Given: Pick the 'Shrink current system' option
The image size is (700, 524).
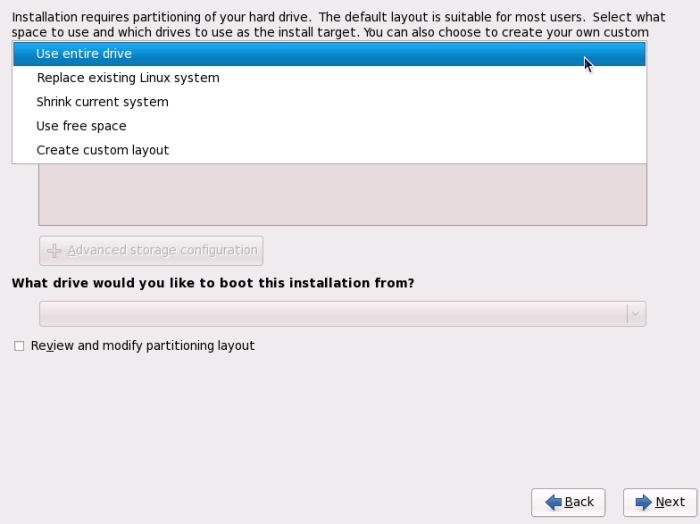Looking at the screenshot, I should tap(102, 102).
